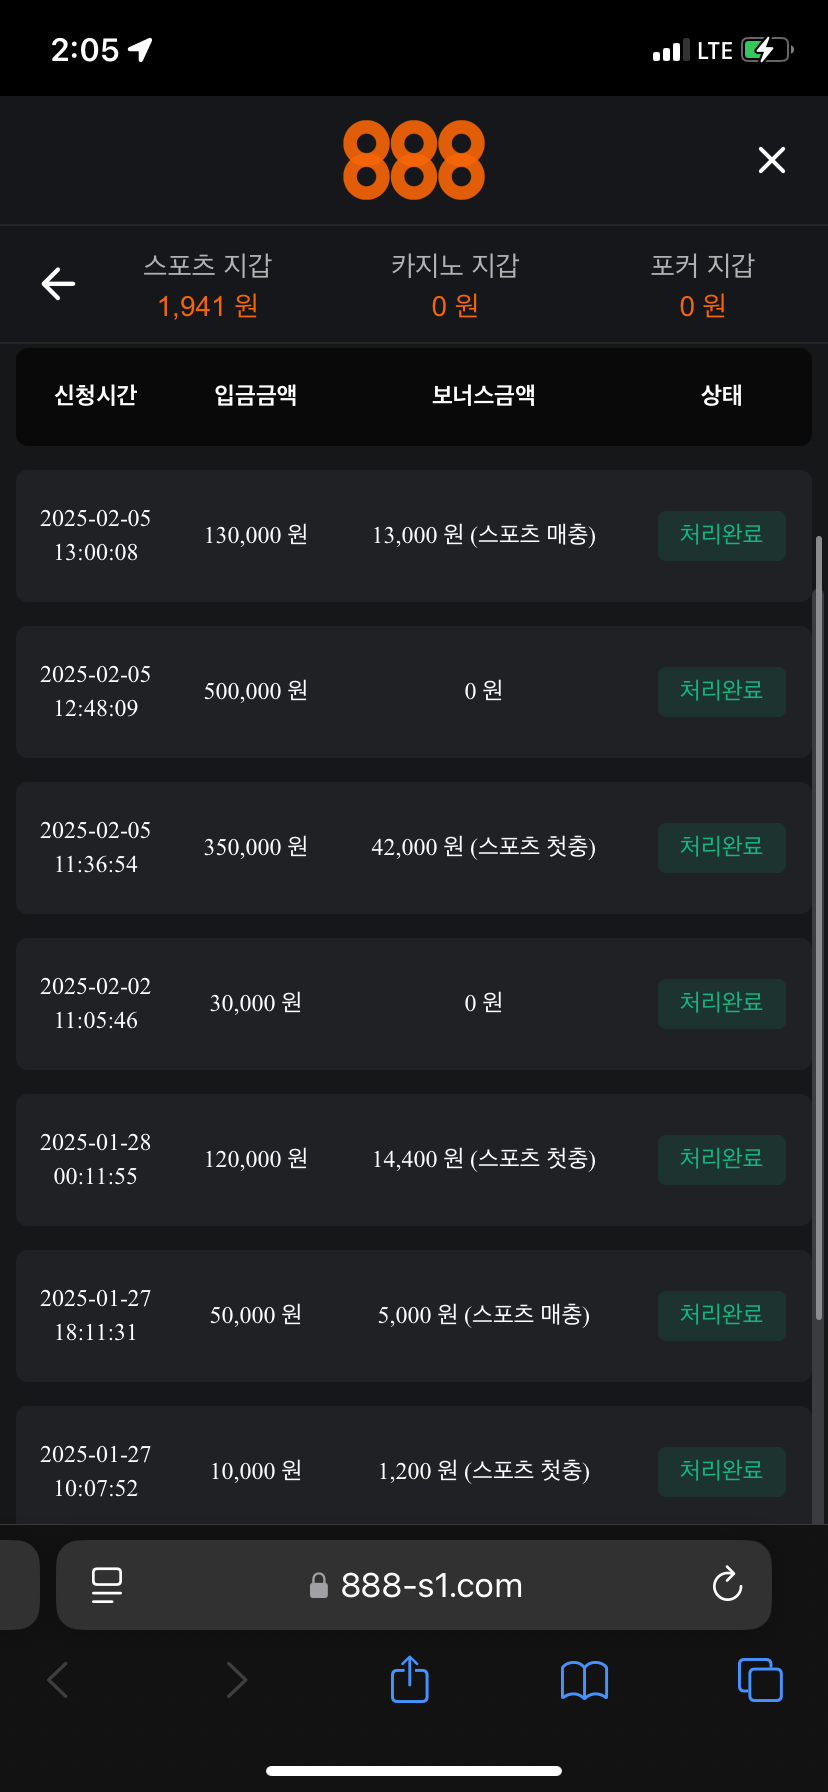Screen dimensions: 828x1792
Task: Show open tabs with tabs icon
Action: click(x=760, y=1680)
